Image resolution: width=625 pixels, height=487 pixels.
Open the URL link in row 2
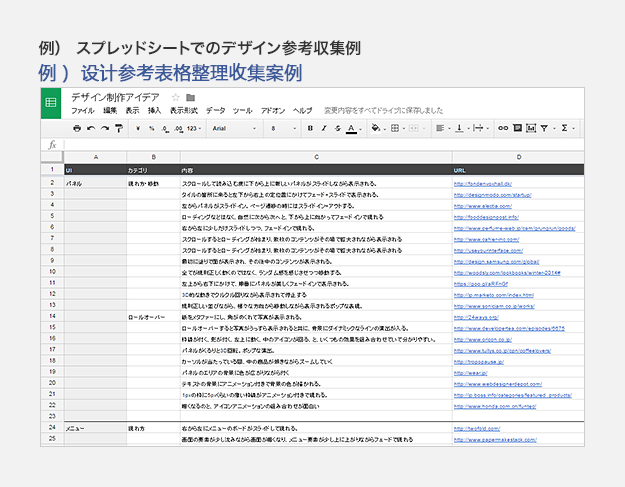tap(483, 184)
